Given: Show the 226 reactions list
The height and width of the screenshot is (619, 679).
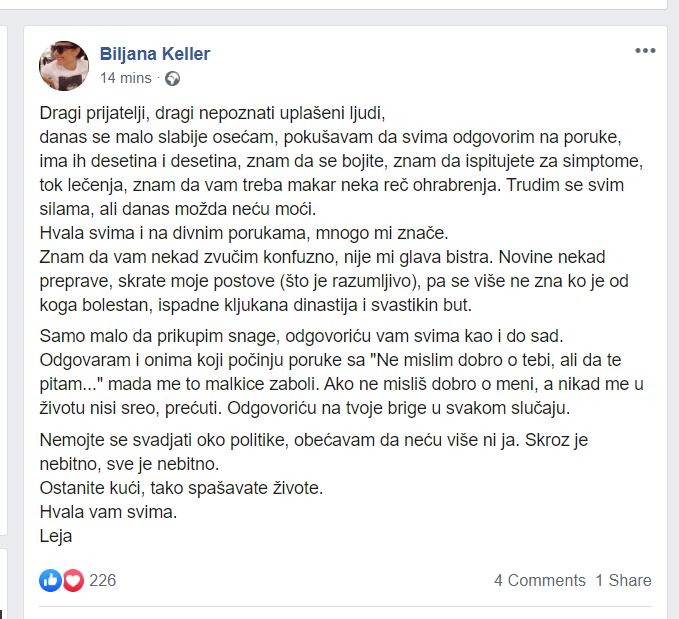Looking at the screenshot, I should click(x=103, y=580).
